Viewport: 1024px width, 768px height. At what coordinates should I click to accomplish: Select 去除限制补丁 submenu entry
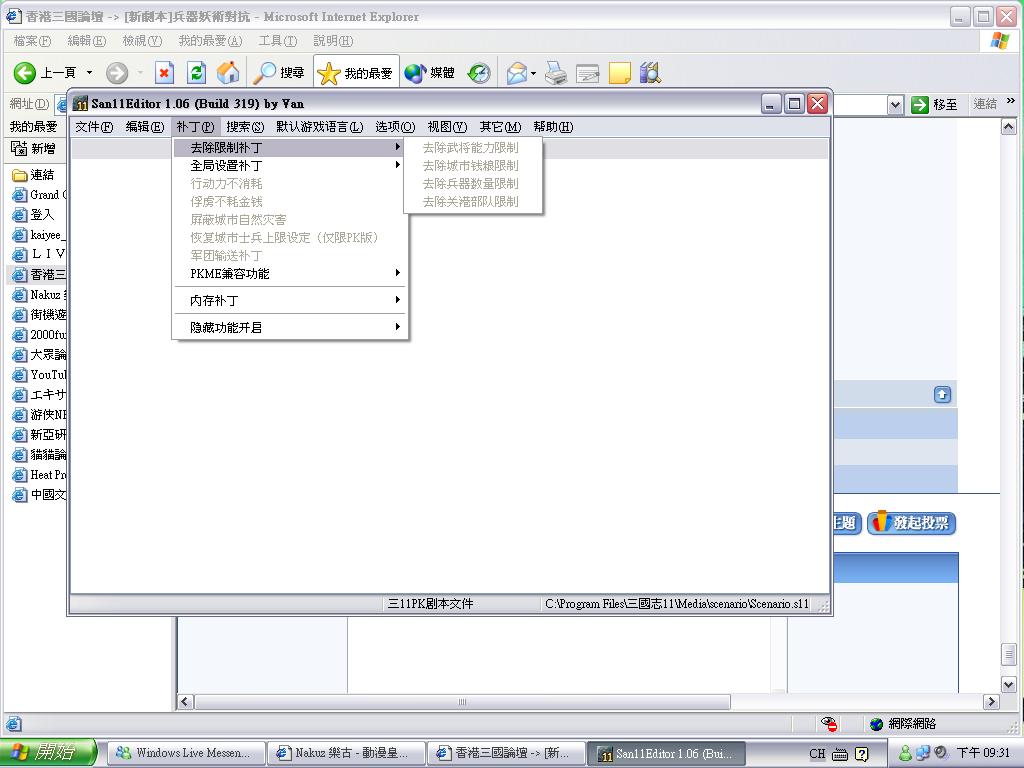pyautogui.click(x=290, y=148)
